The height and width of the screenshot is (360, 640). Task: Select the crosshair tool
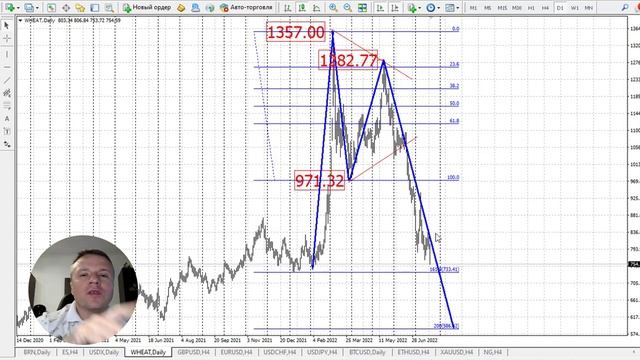click(7, 39)
